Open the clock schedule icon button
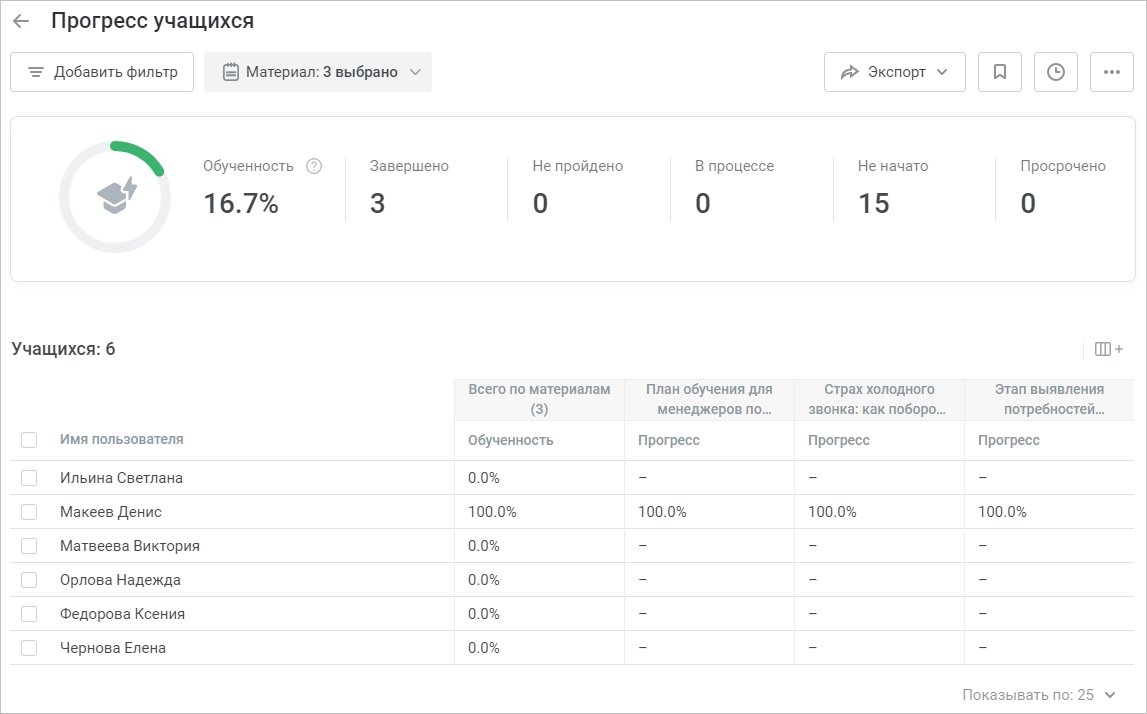Image resolution: width=1147 pixels, height=714 pixels. tap(1056, 72)
